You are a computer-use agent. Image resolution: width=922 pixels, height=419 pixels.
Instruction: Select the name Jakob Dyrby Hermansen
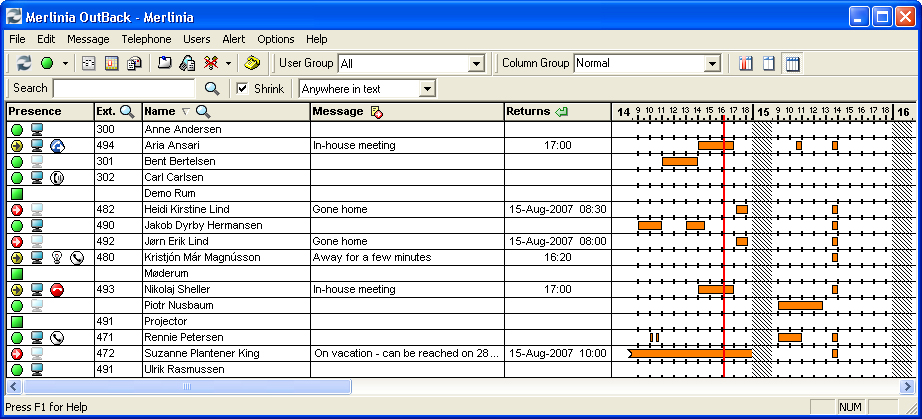[203, 226]
